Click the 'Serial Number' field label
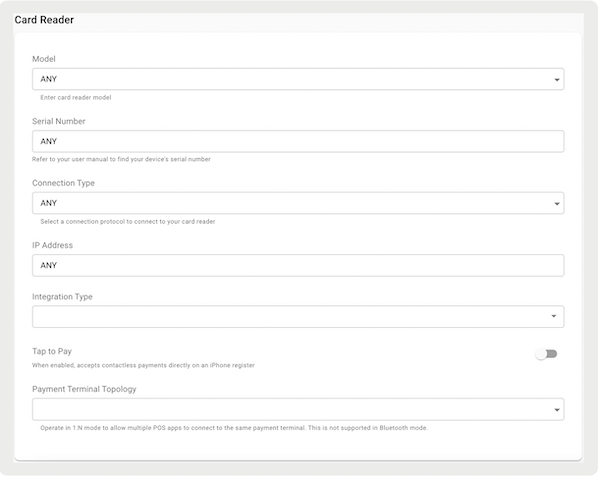Viewport: 600px width, 480px height. [x=59, y=121]
